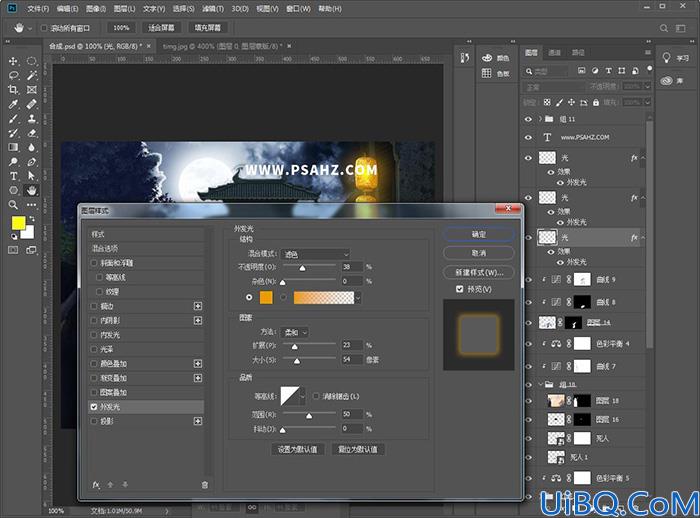This screenshot has height=518, width=700.
Task: Switch to the timg.jpg document tab
Action: point(221,46)
